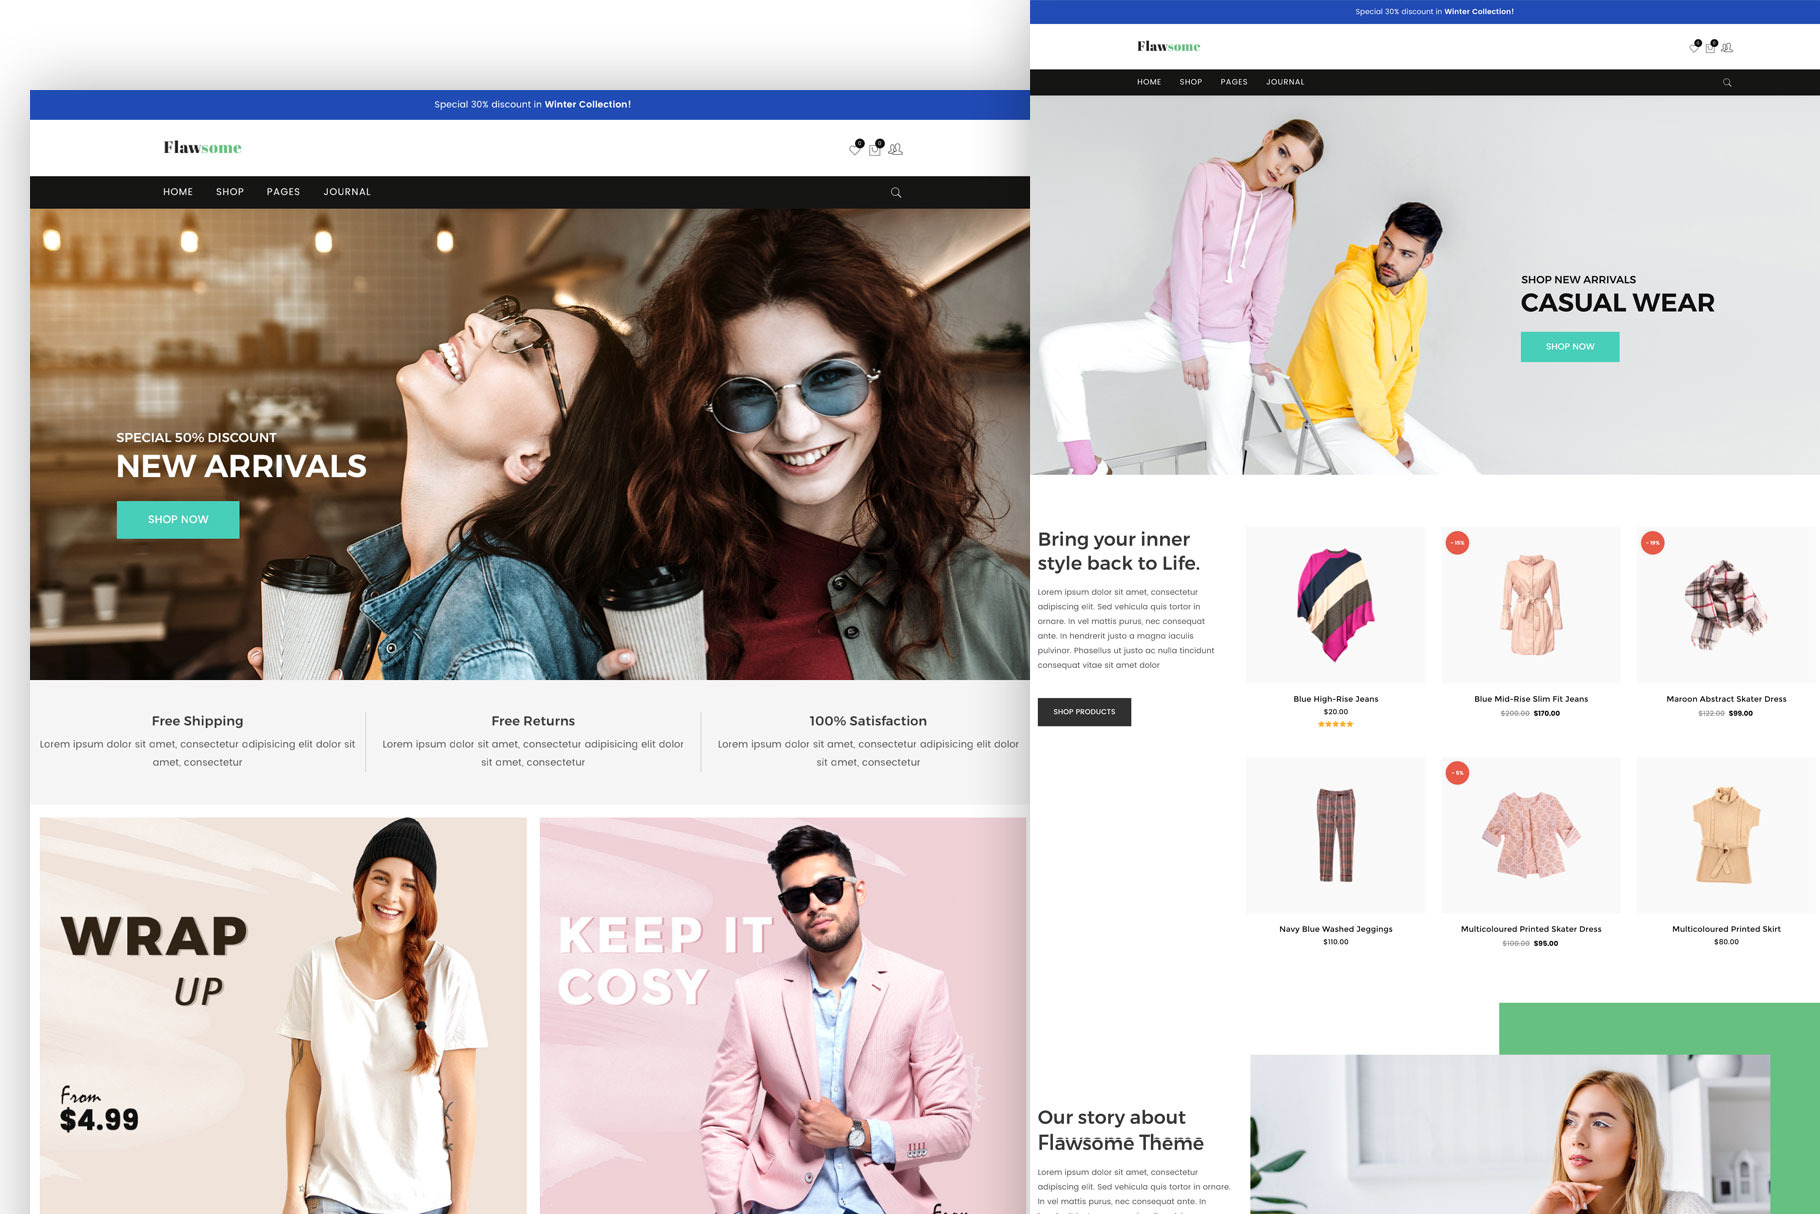Click the star rating under Blue High-Rise Jeans

(1335, 723)
